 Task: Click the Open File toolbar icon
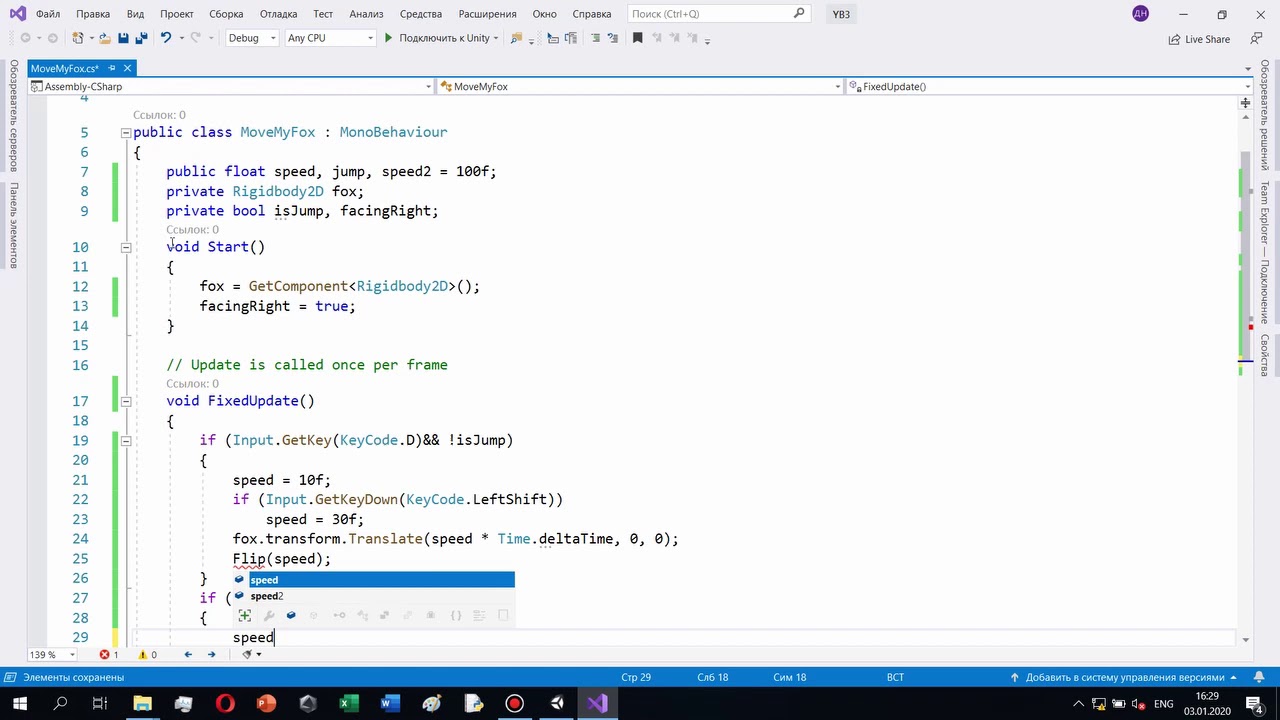103,38
